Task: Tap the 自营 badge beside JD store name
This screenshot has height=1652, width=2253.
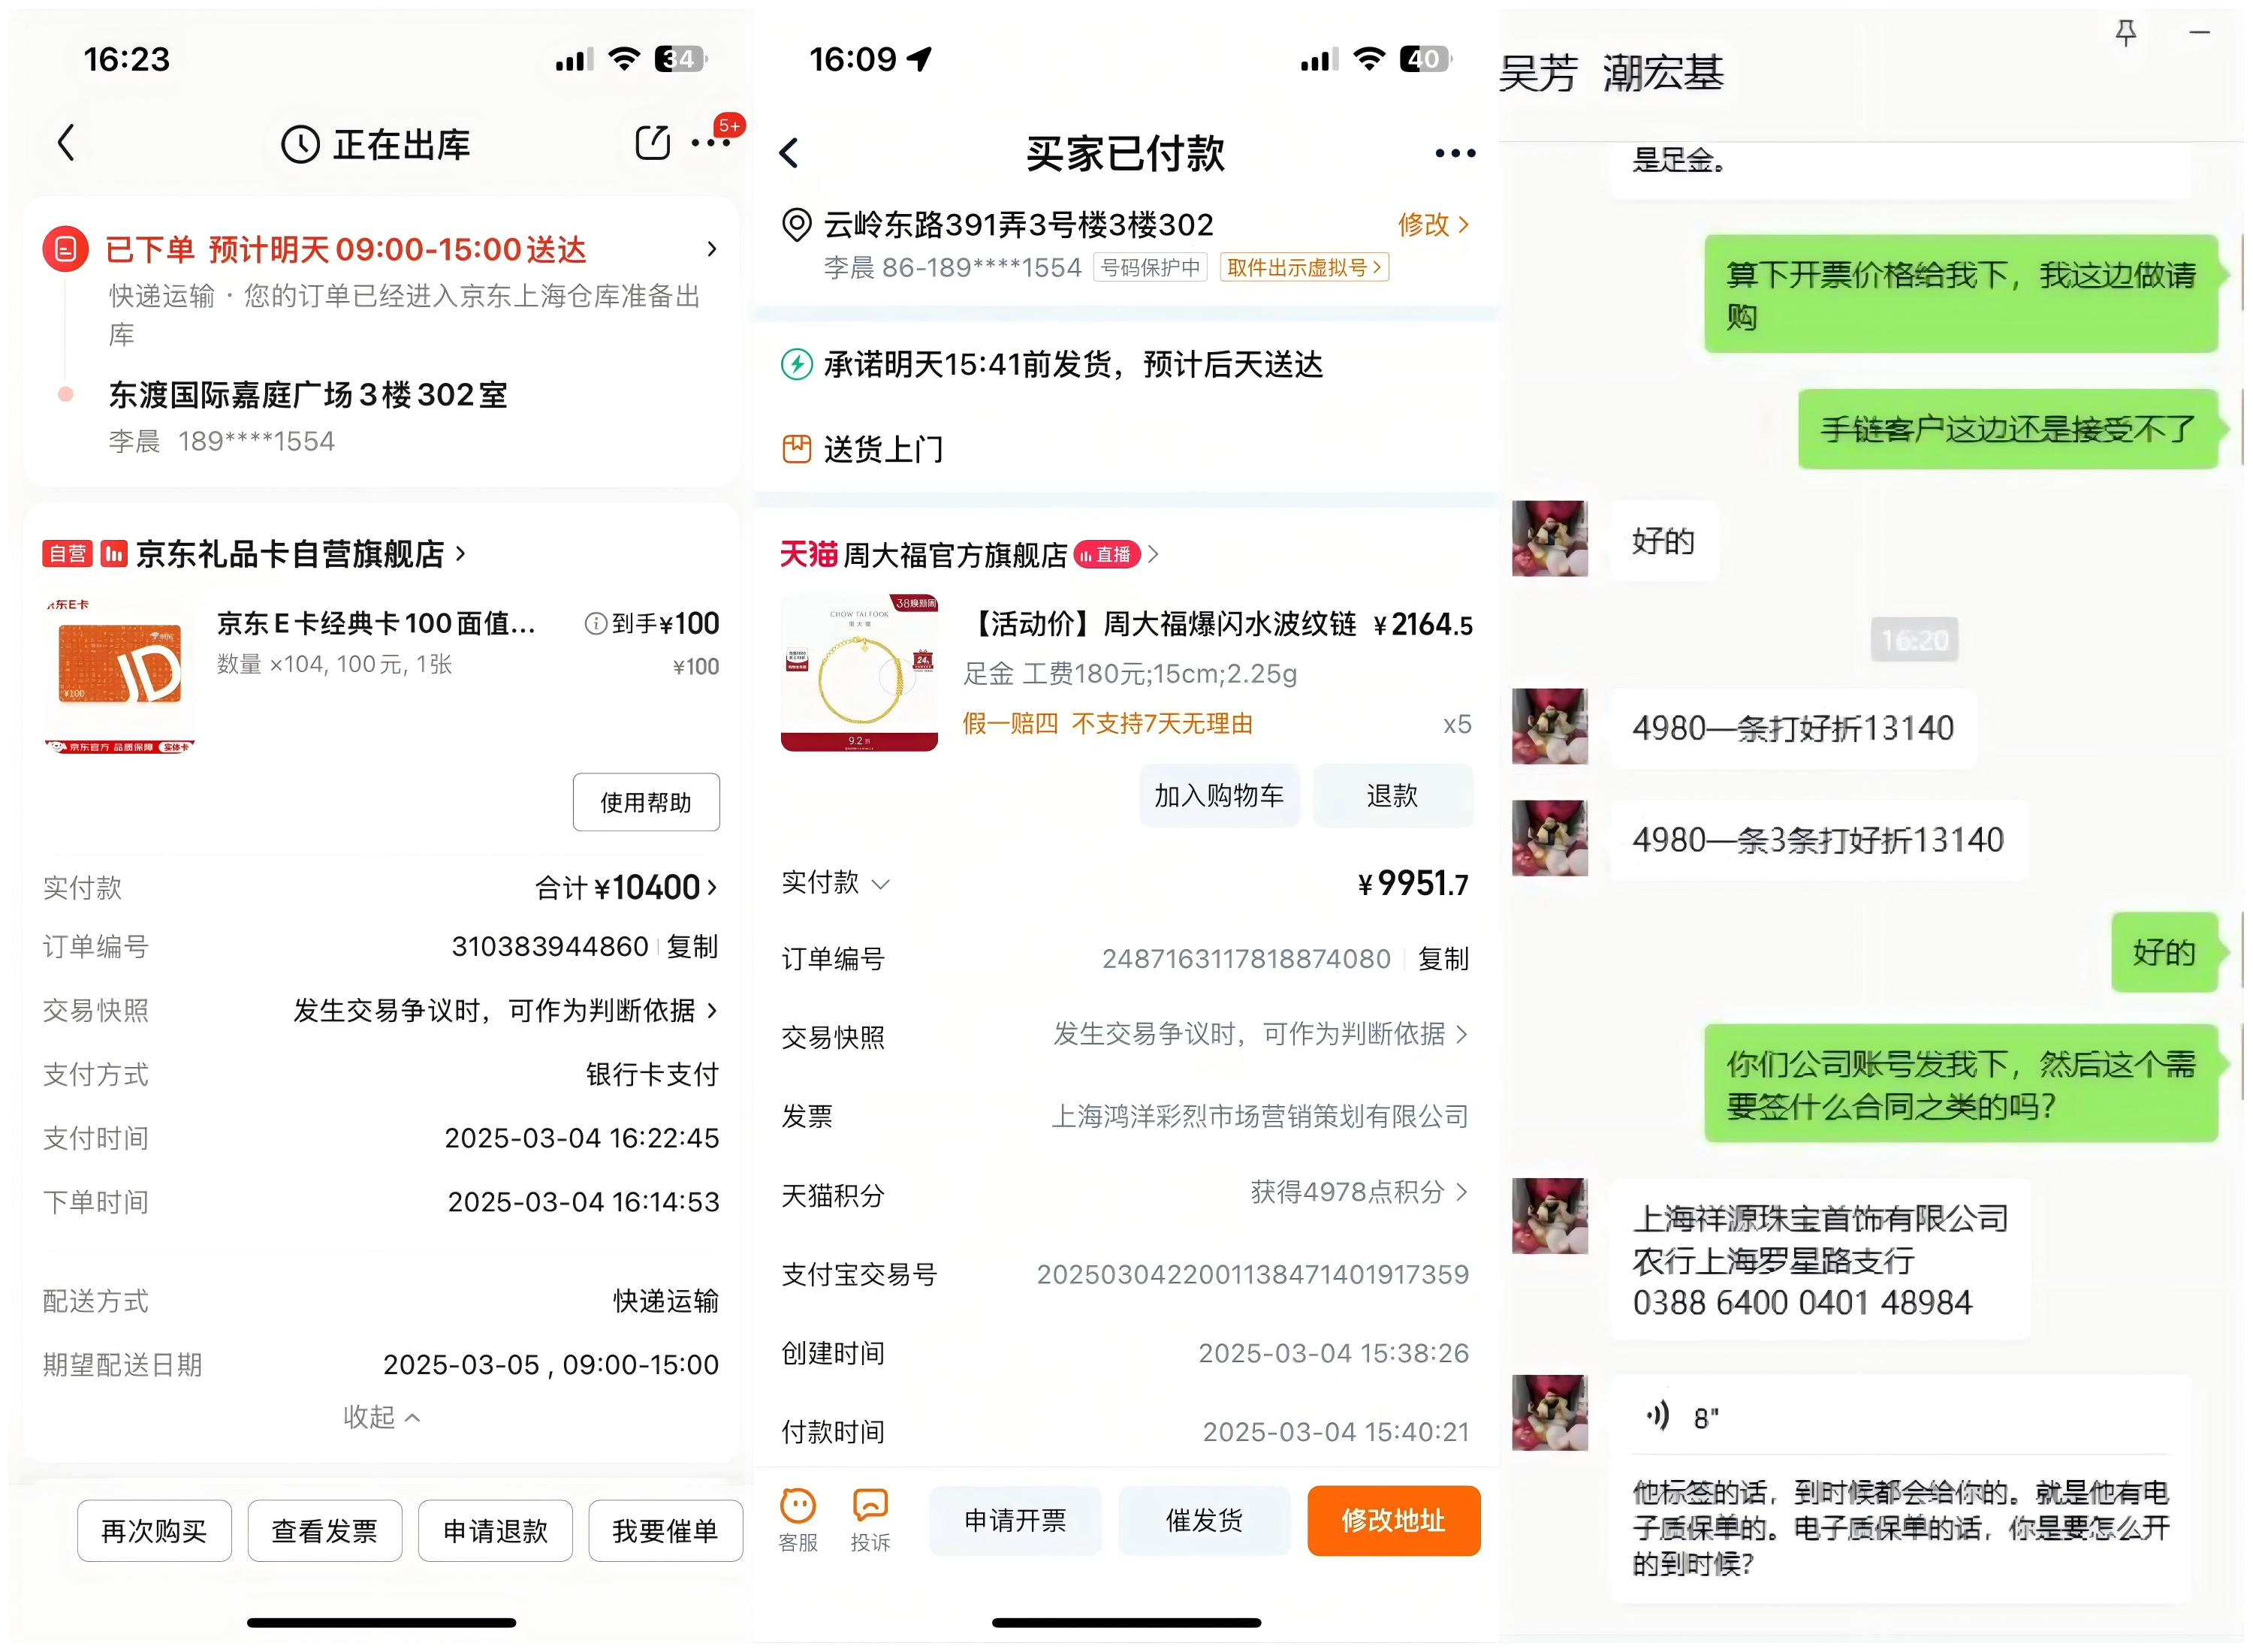Action: tap(67, 554)
